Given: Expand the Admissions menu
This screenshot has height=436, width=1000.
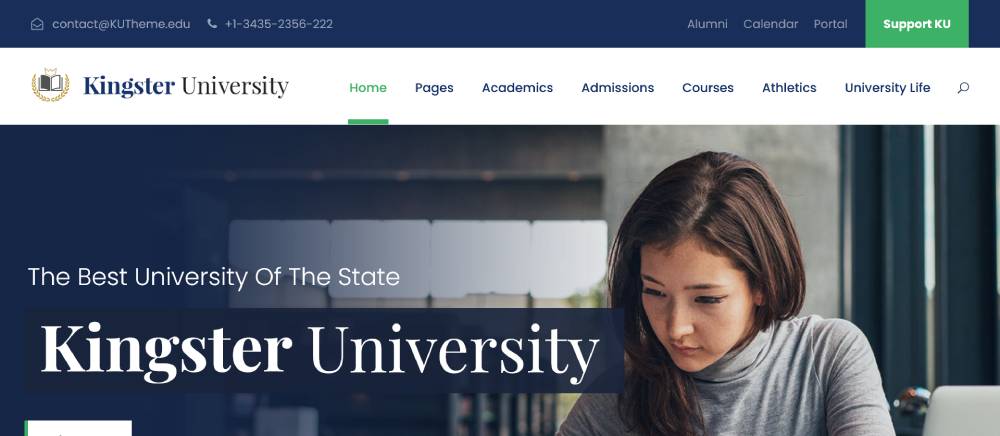Looking at the screenshot, I should point(617,88).
